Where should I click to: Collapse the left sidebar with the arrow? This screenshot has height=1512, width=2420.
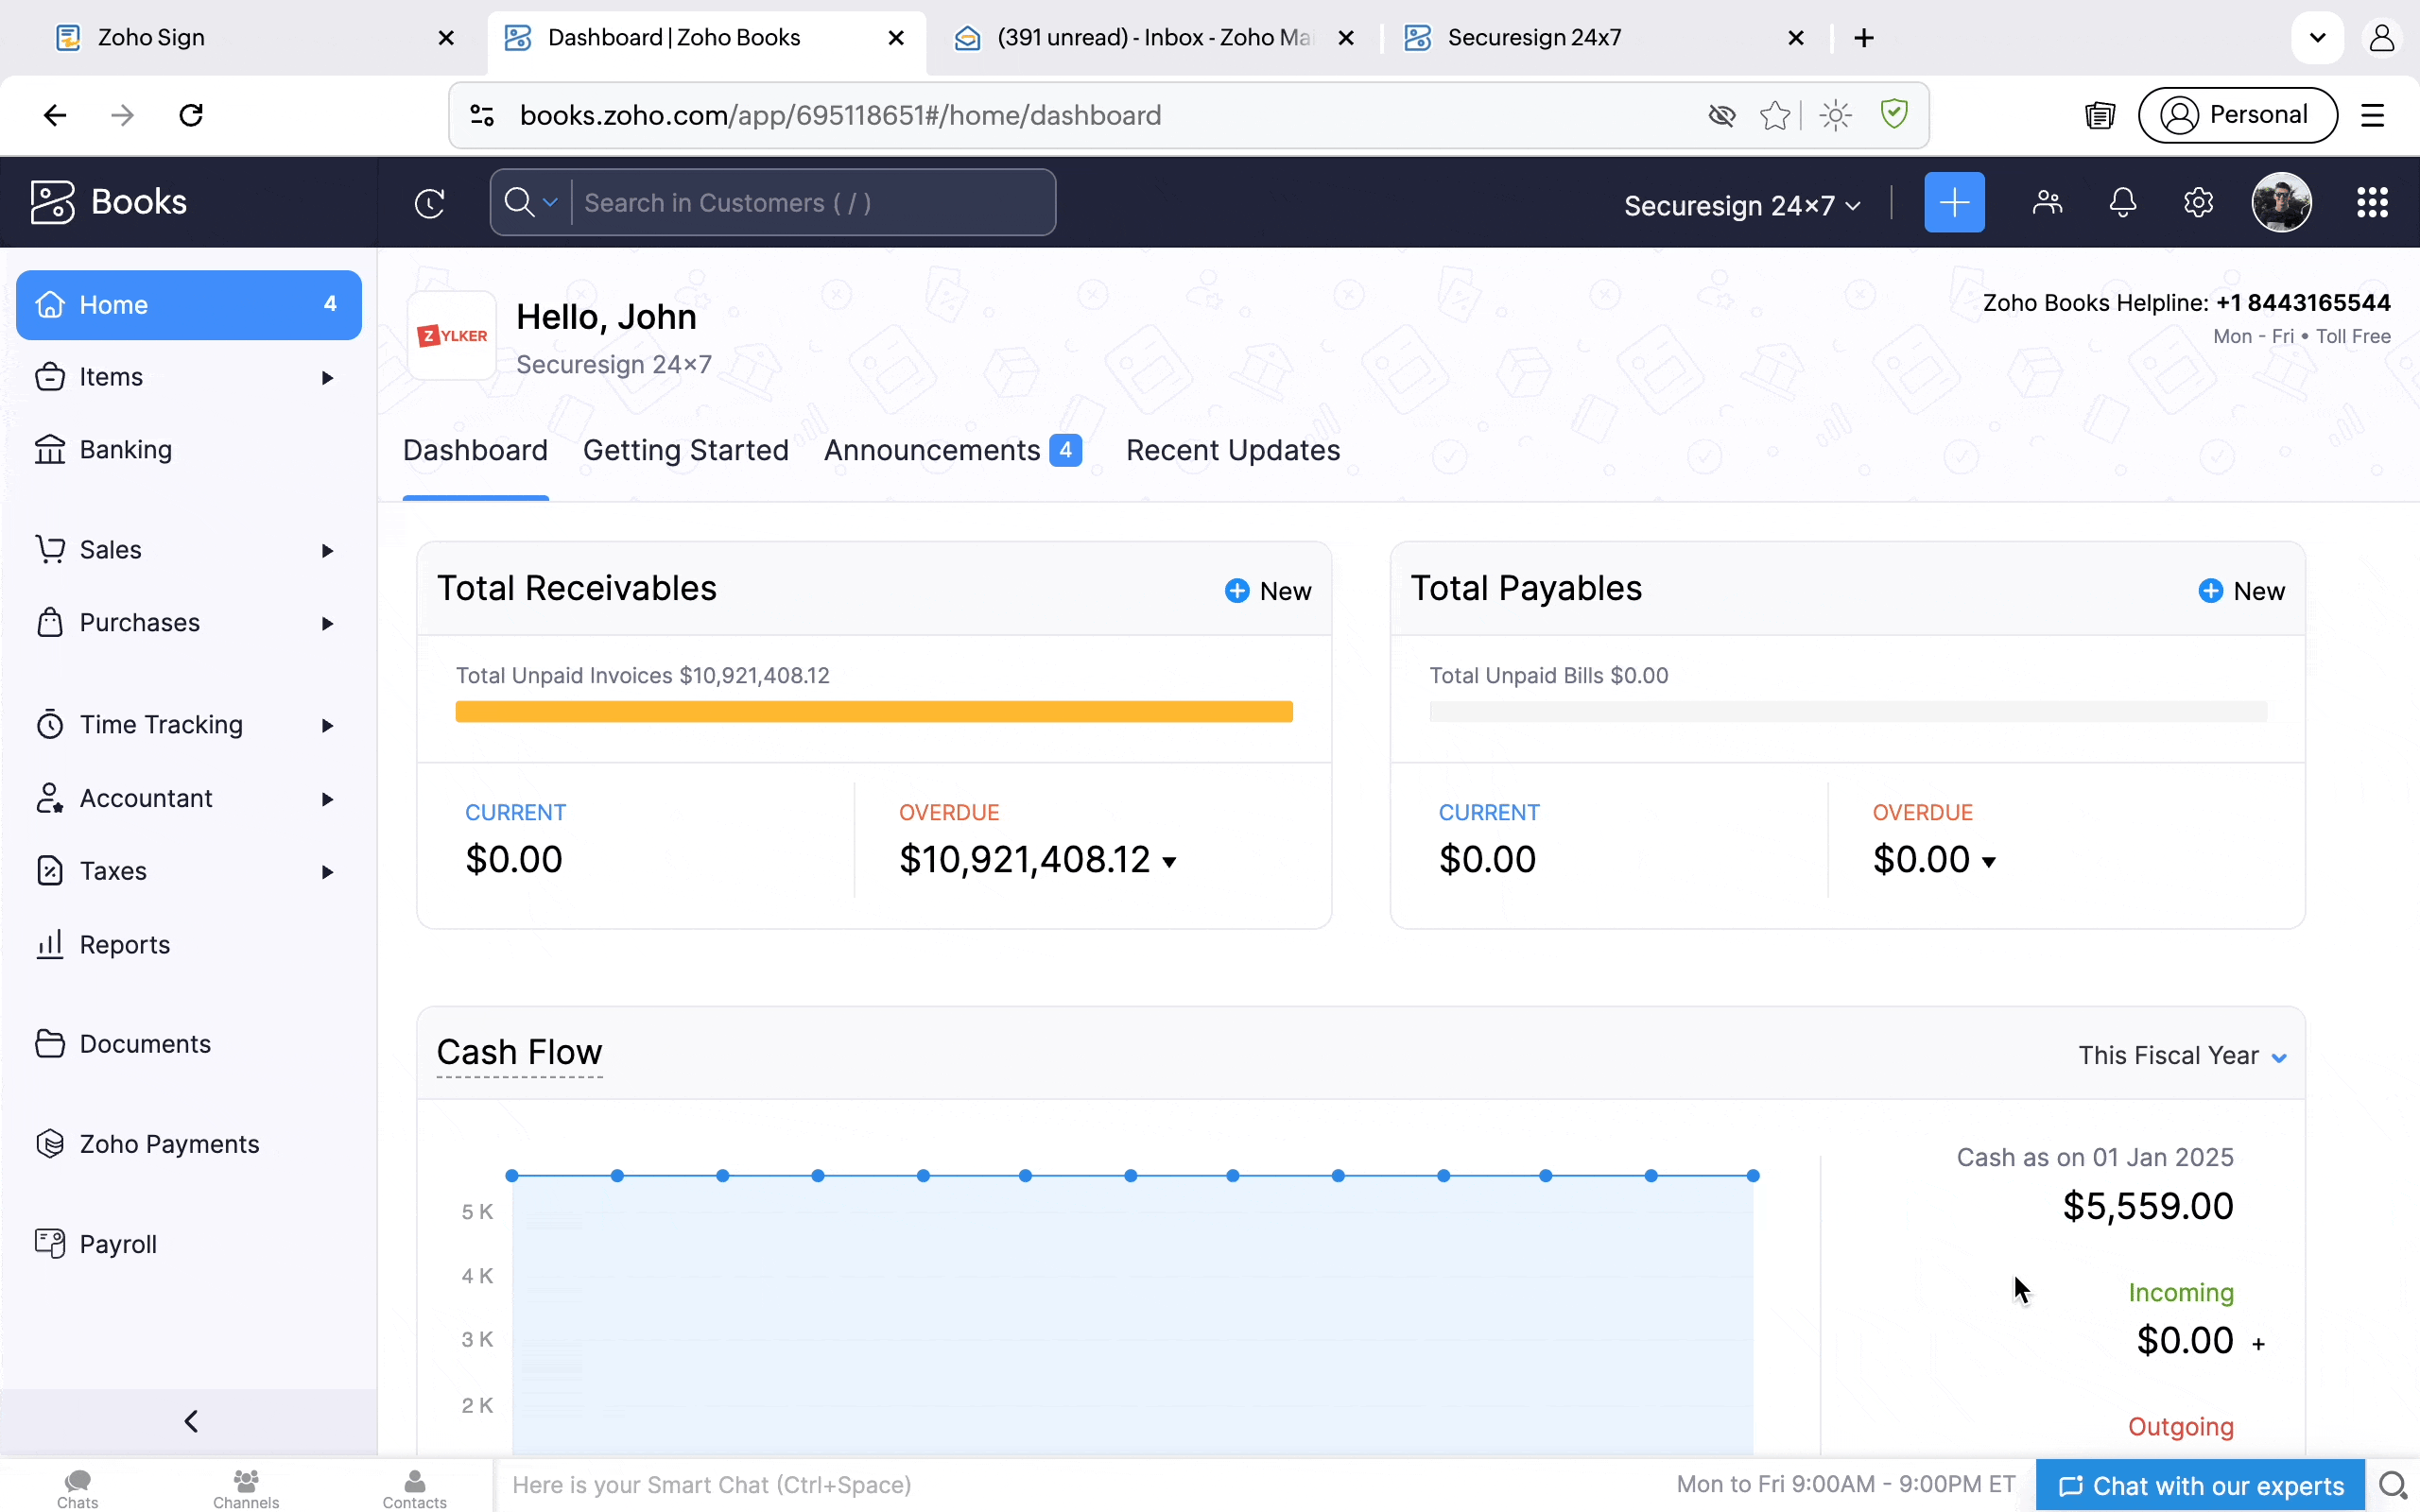click(x=190, y=1421)
